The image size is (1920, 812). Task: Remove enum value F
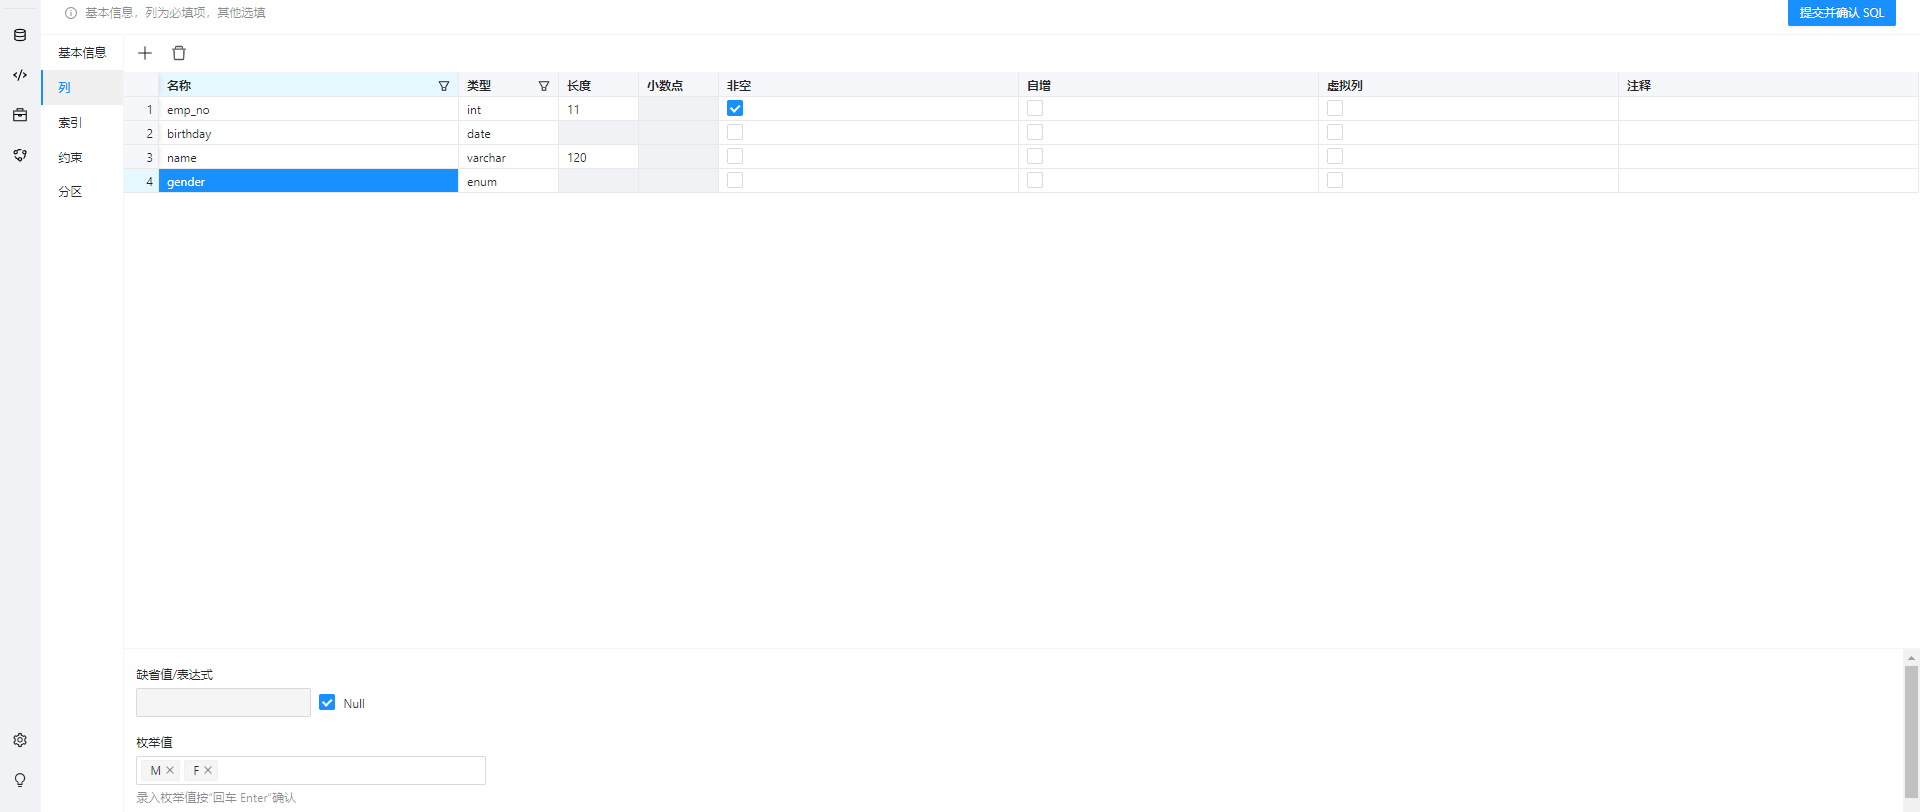click(x=208, y=770)
